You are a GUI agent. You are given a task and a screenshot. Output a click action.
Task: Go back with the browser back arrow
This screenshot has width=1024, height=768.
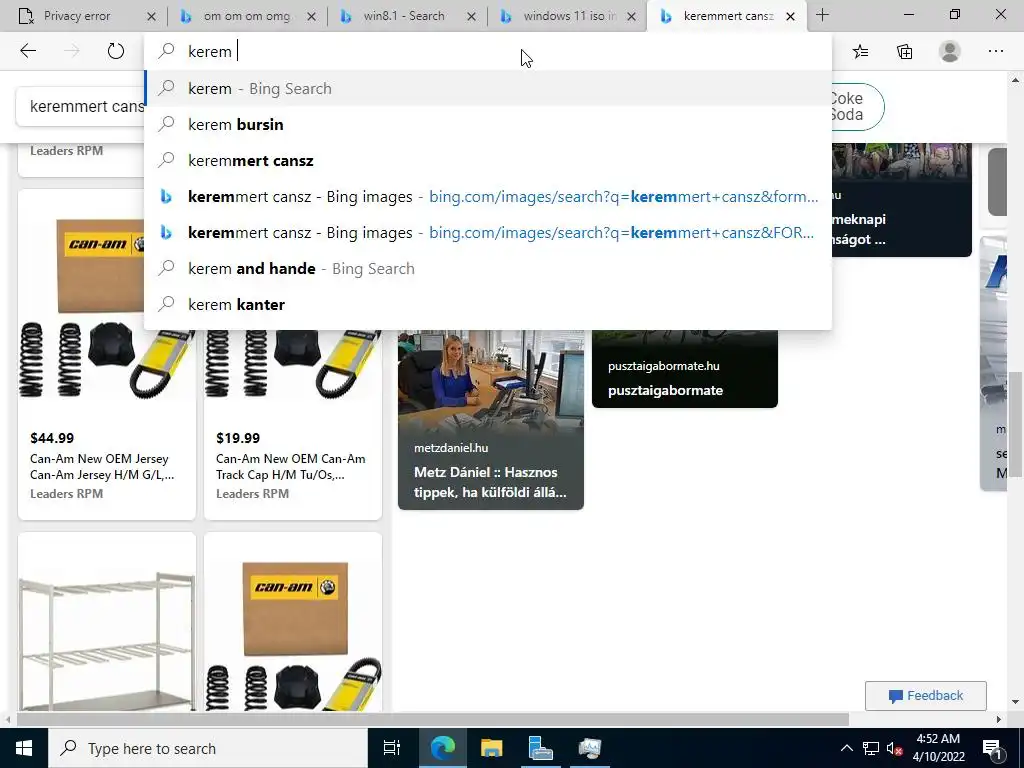[x=28, y=51]
